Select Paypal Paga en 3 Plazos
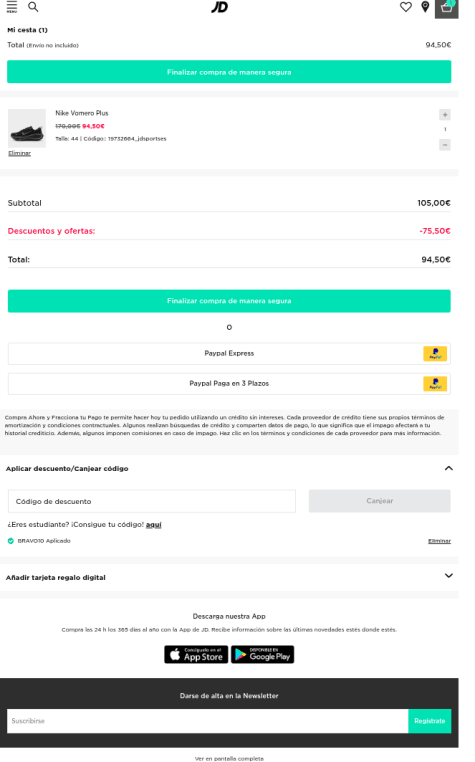 coord(229,384)
